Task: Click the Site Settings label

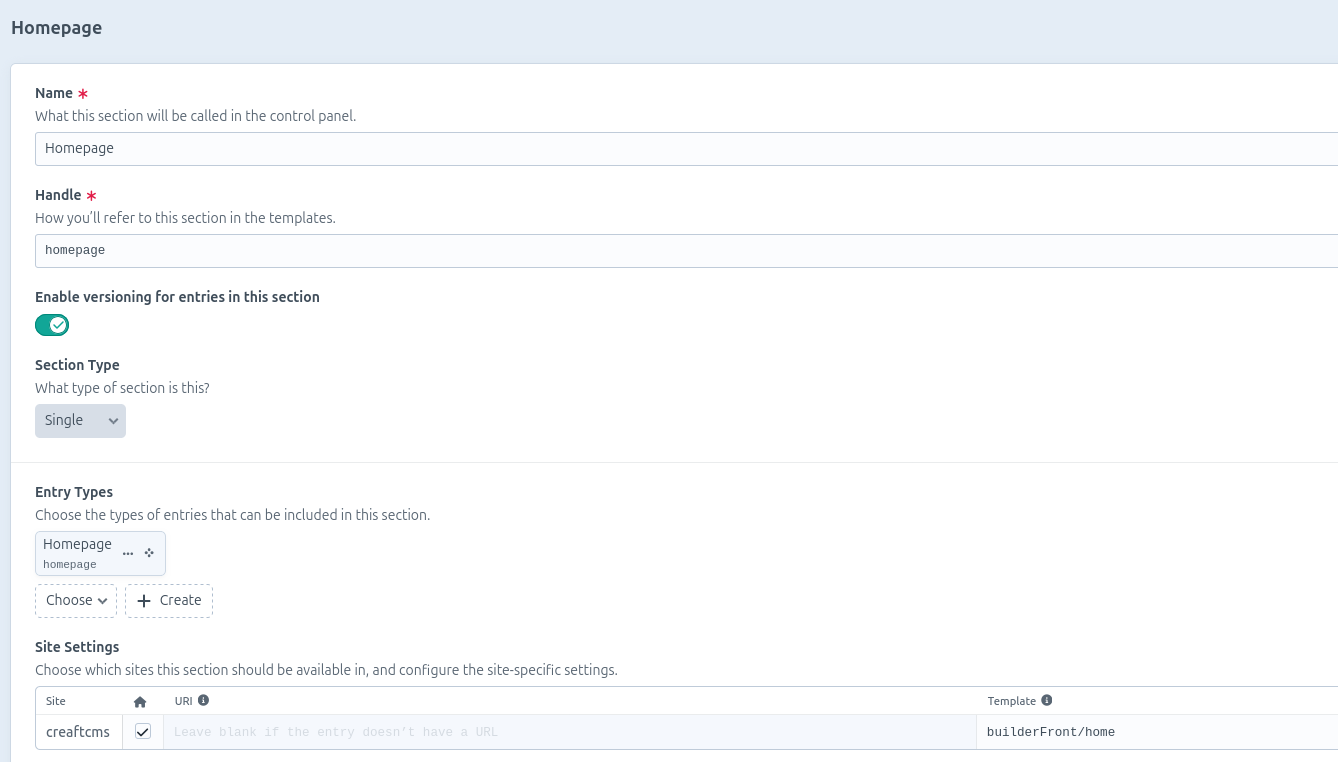Action: [x=77, y=647]
